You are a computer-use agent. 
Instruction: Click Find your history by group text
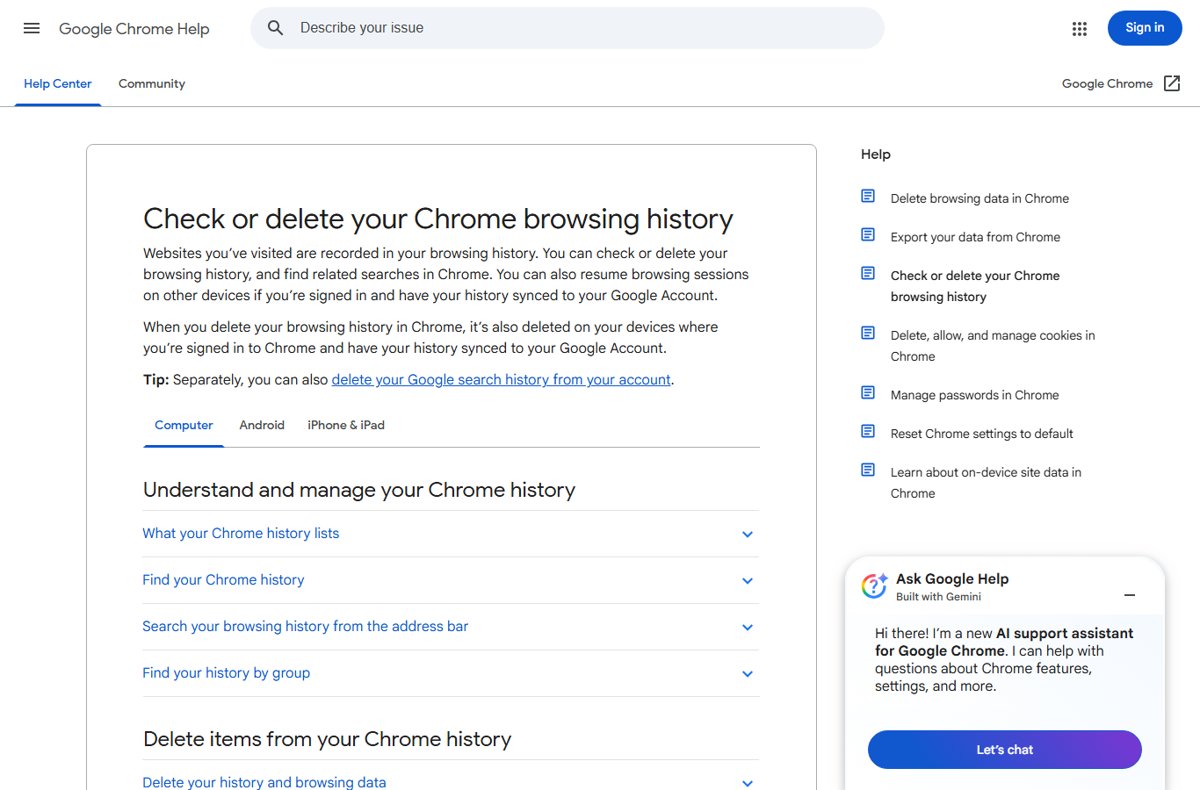pyautogui.click(x=226, y=673)
